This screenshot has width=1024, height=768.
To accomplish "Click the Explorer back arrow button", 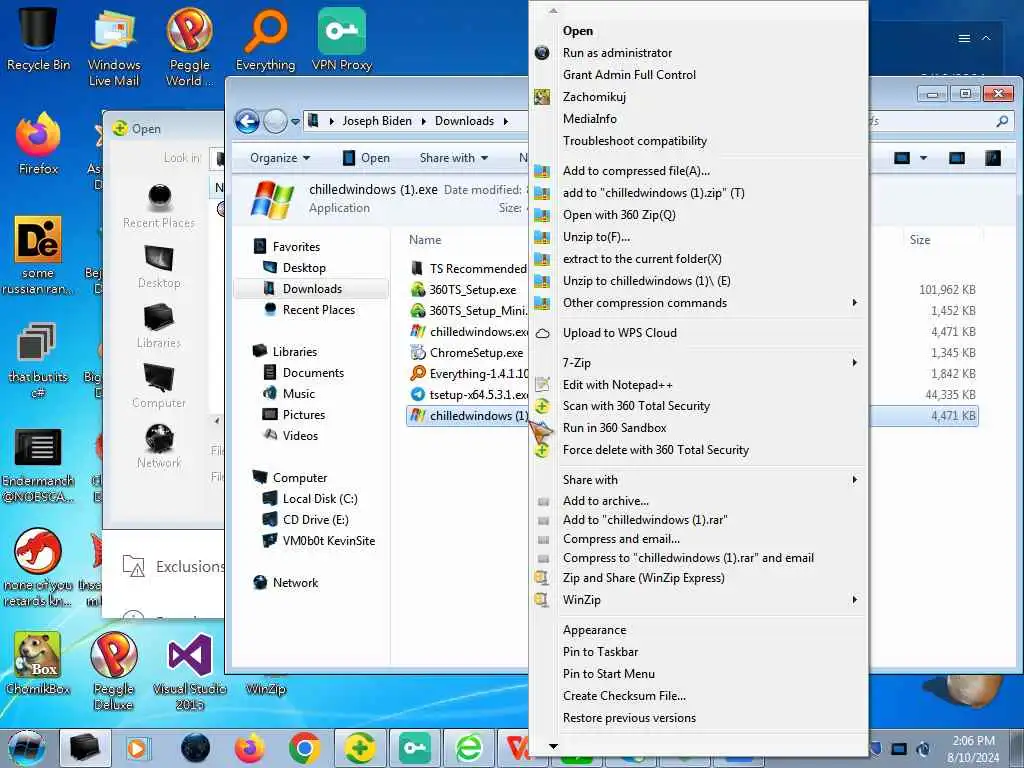I will coord(248,121).
